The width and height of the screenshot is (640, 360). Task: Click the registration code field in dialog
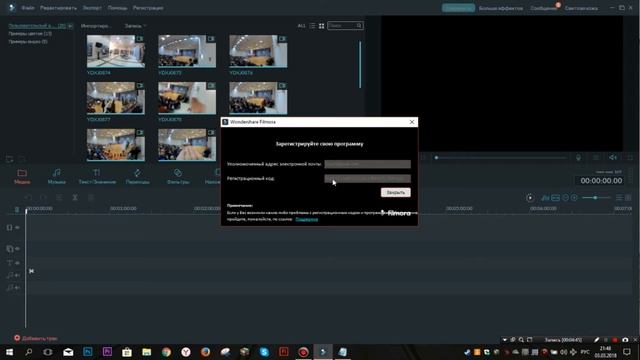(367, 178)
